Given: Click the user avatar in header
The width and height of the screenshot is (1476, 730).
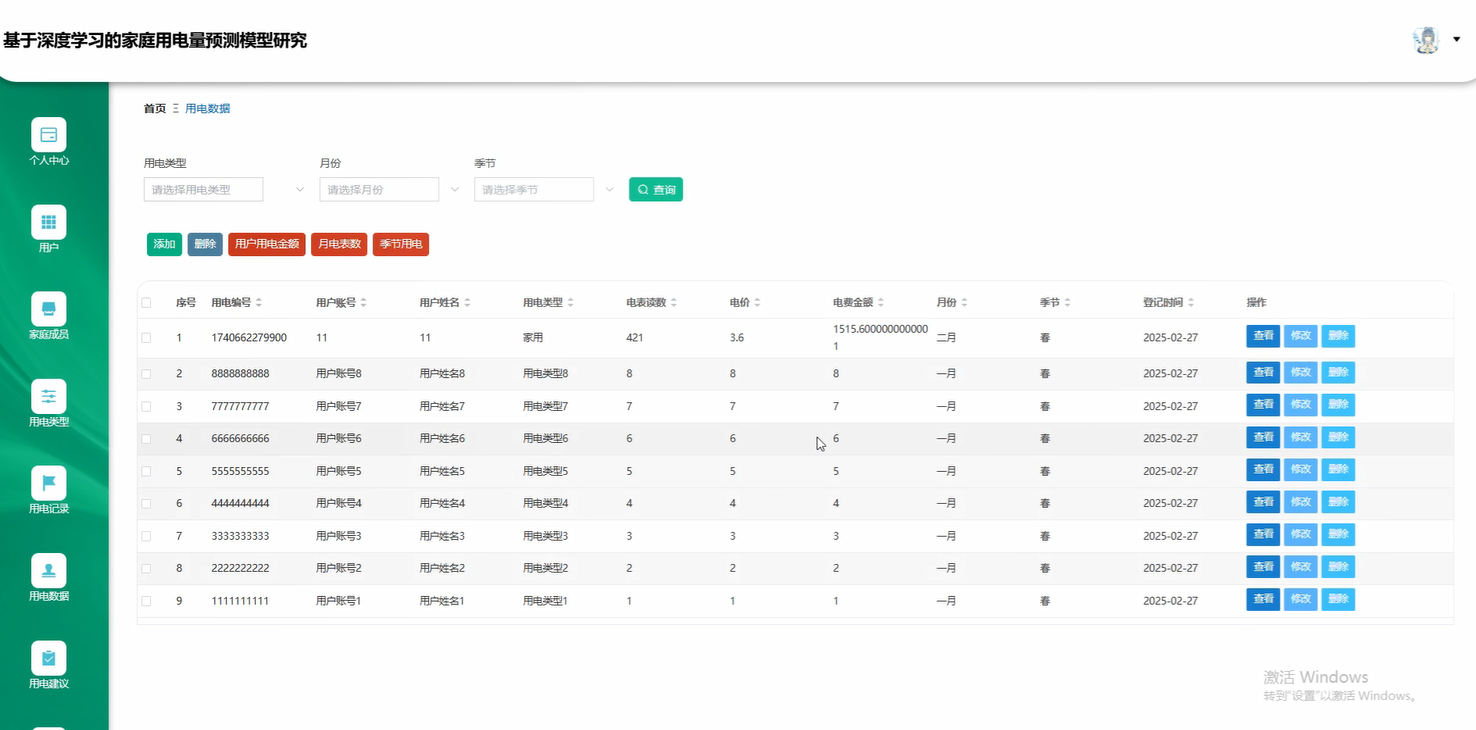Looking at the screenshot, I should 1425,40.
